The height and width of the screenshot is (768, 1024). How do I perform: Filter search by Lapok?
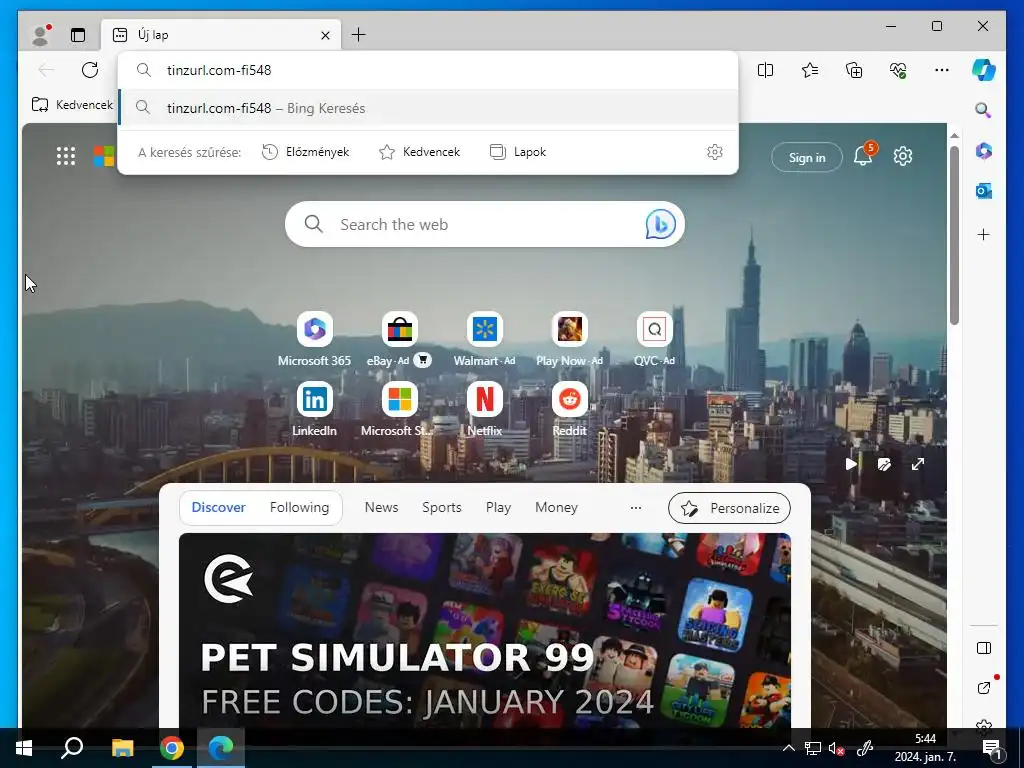(518, 152)
